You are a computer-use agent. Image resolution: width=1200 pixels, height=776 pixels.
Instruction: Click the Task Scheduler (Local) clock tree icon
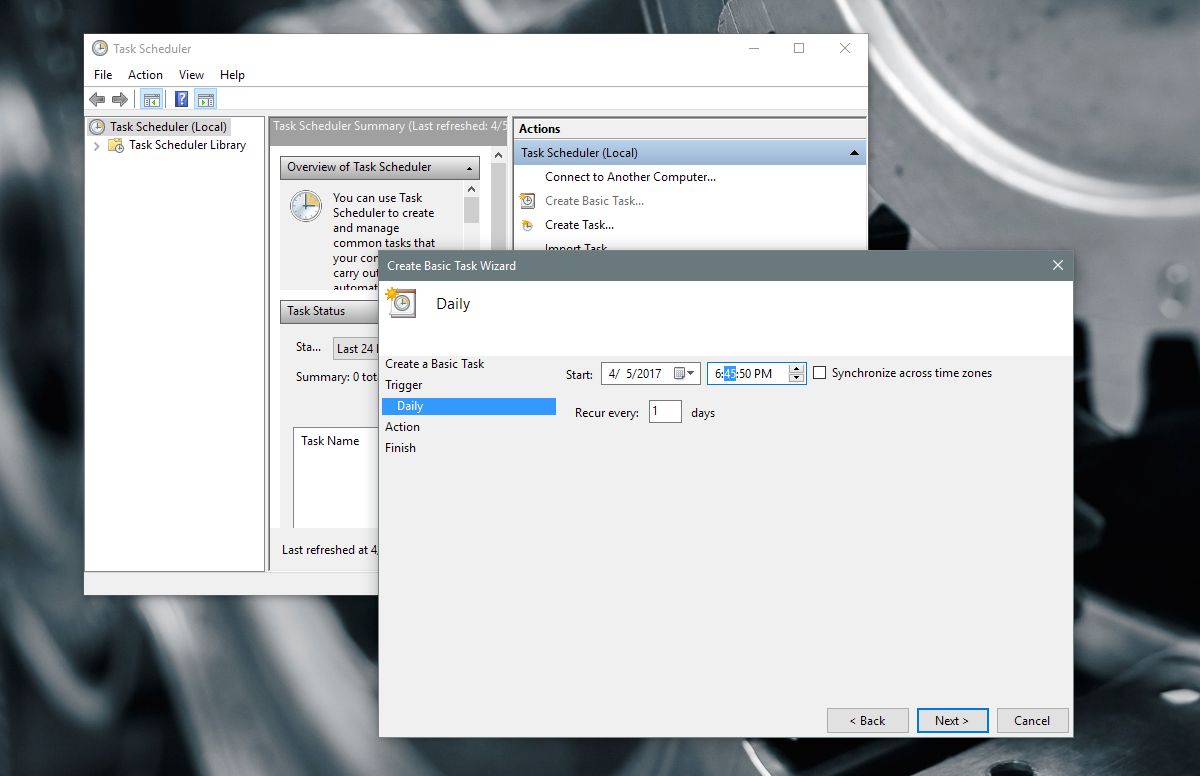tap(97, 127)
